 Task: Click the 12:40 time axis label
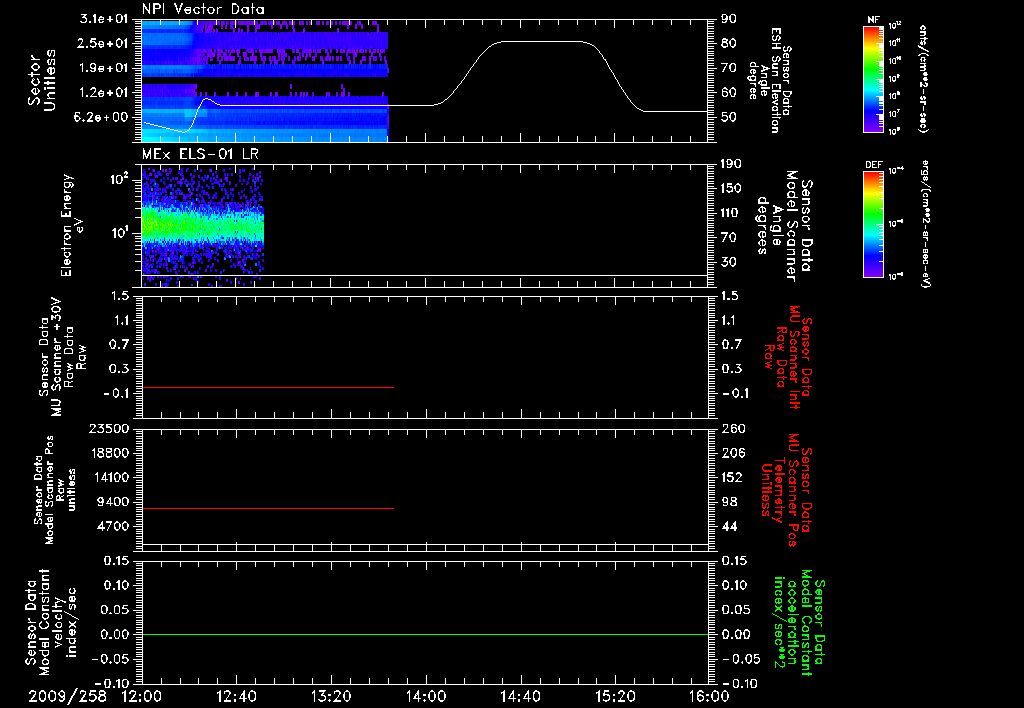(236, 696)
